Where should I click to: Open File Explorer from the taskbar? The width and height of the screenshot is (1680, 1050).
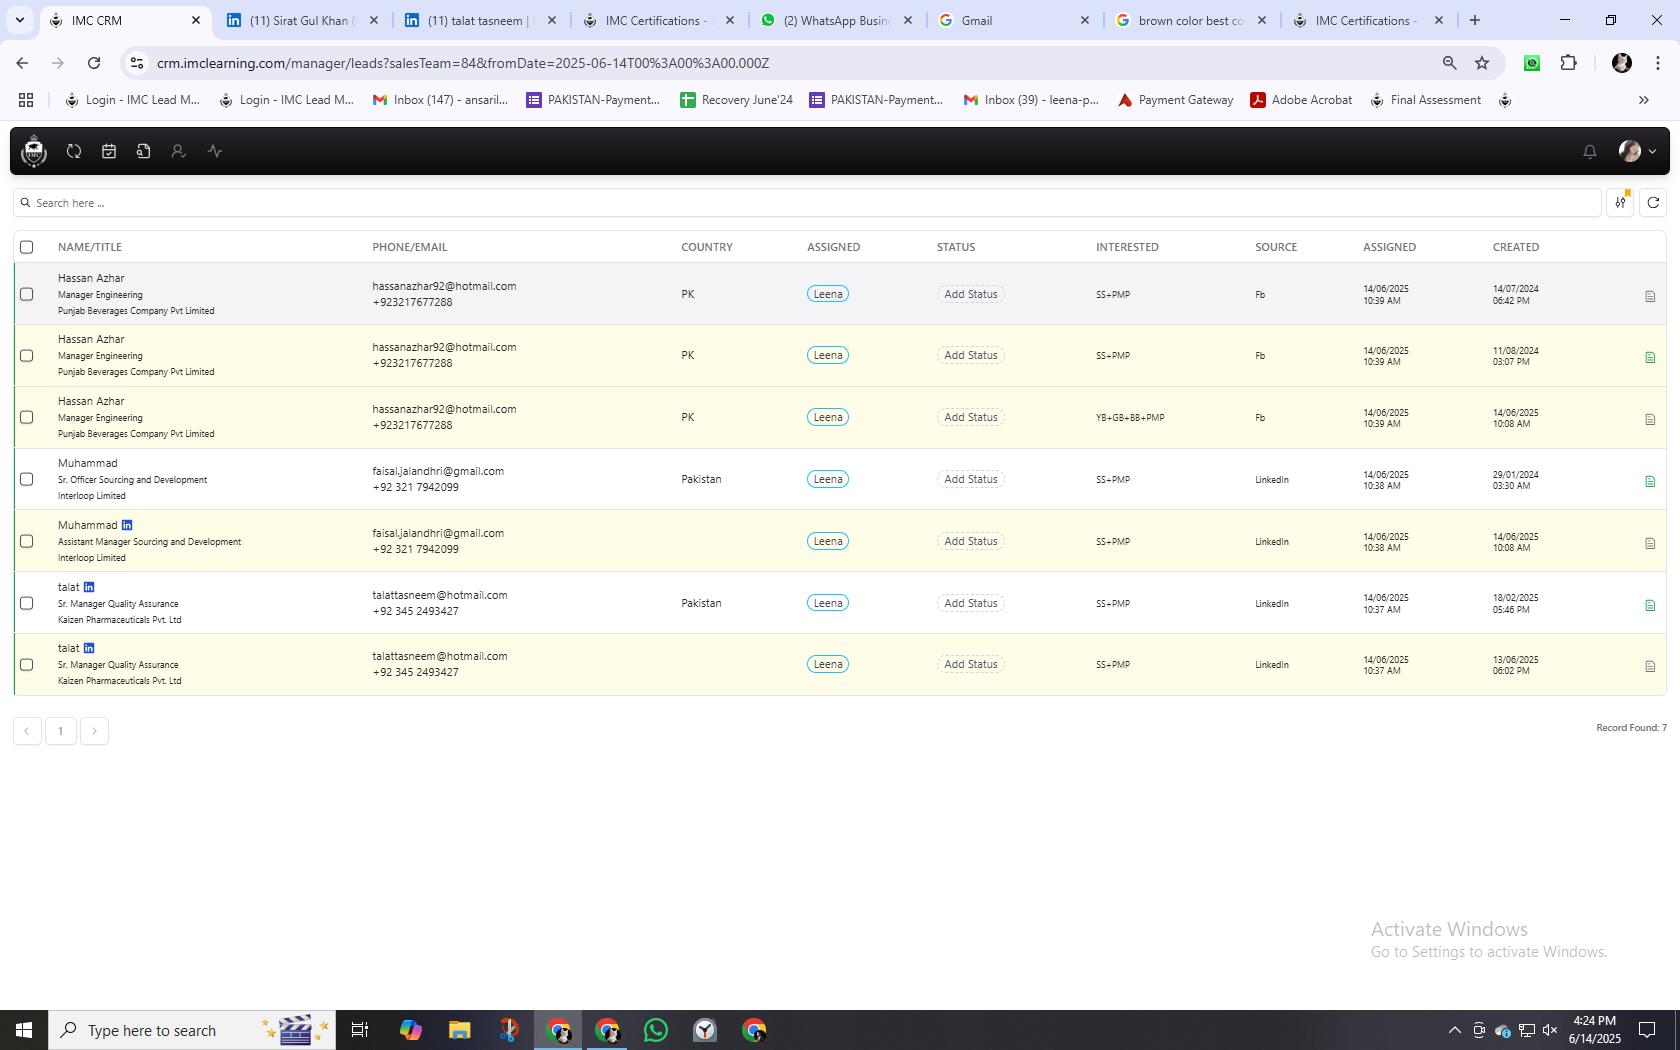tap(459, 1030)
